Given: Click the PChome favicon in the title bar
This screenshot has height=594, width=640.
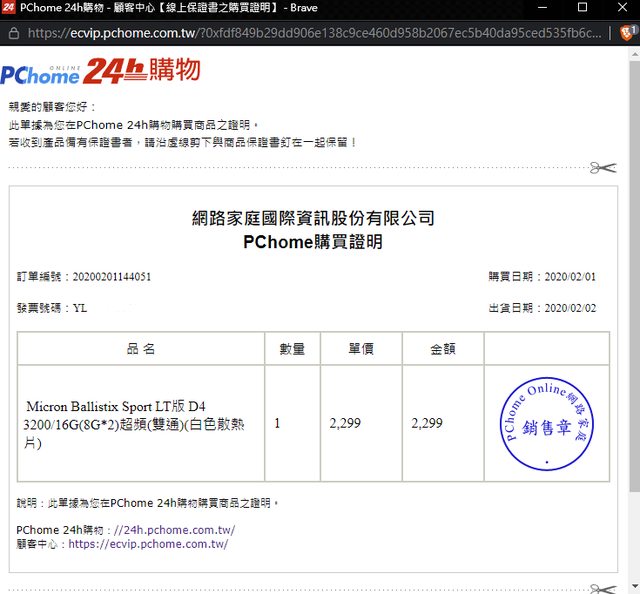Looking at the screenshot, I should (x=9, y=8).
